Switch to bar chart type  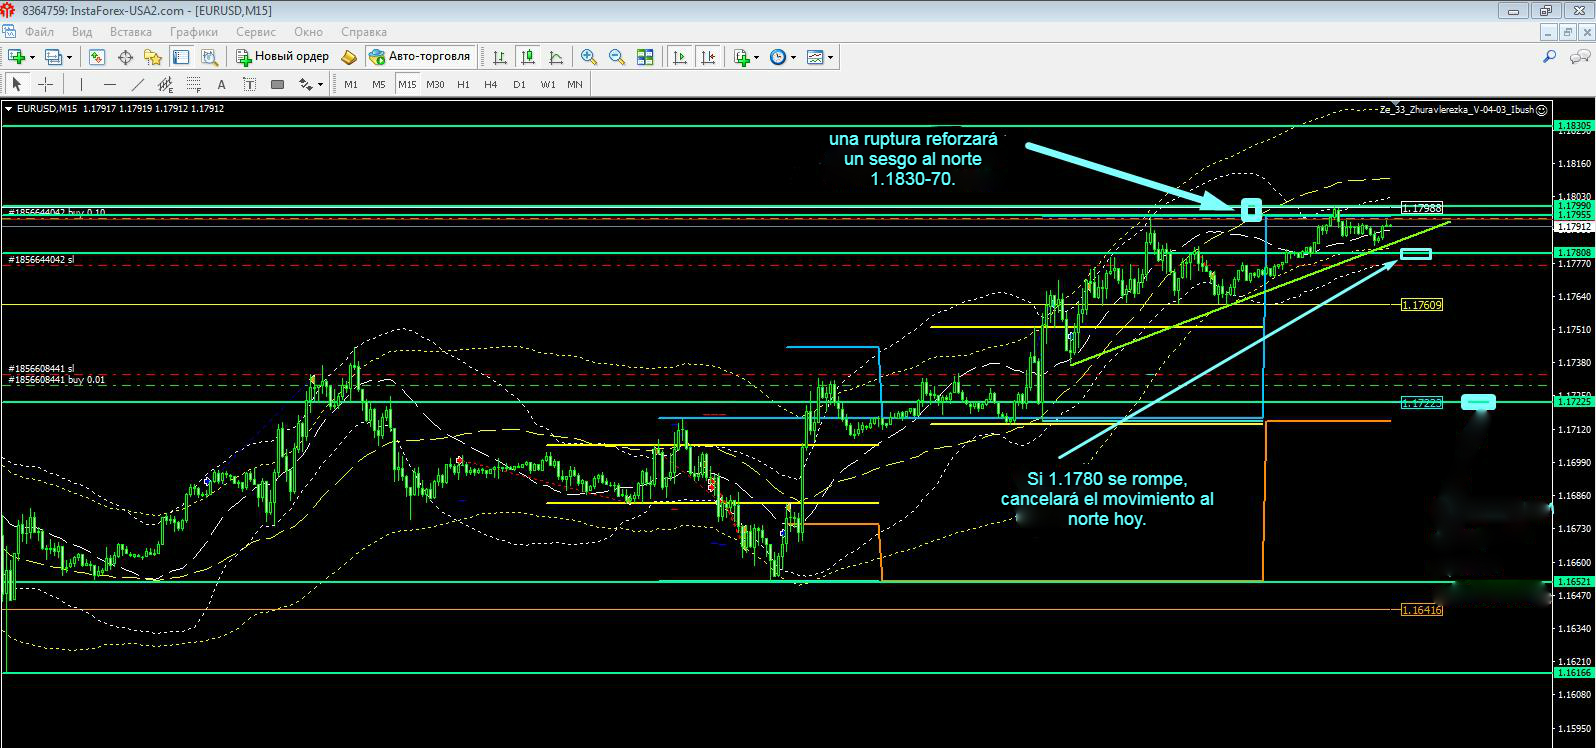point(498,57)
